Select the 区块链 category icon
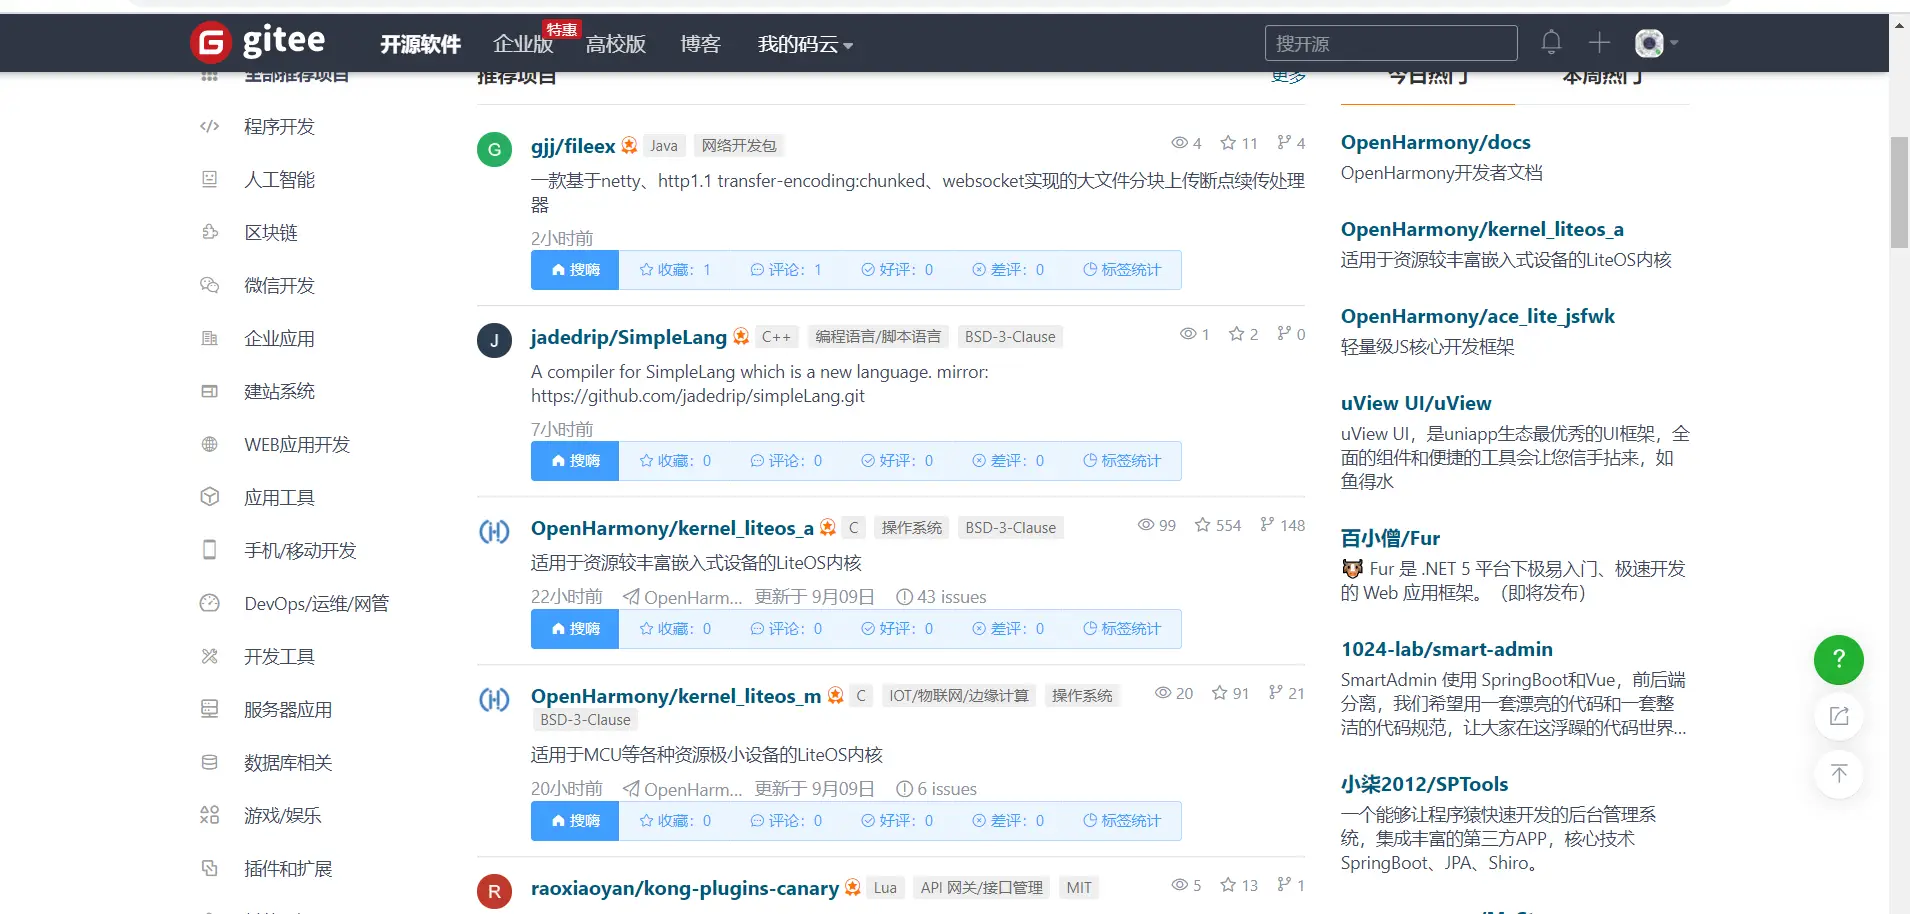The image size is (1910, 914). tap(209, 232)
